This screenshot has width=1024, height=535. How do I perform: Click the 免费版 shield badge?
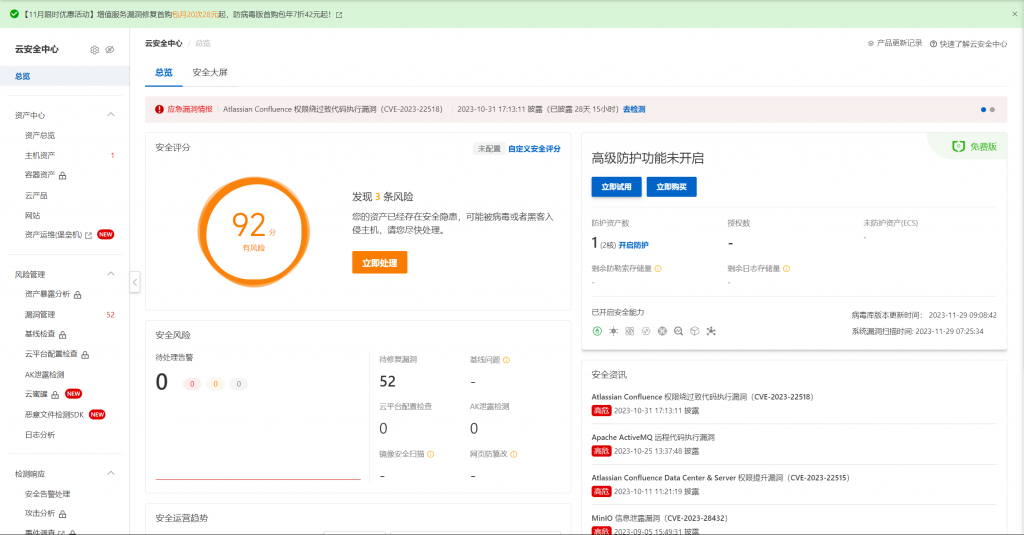(x=973, y=146)
